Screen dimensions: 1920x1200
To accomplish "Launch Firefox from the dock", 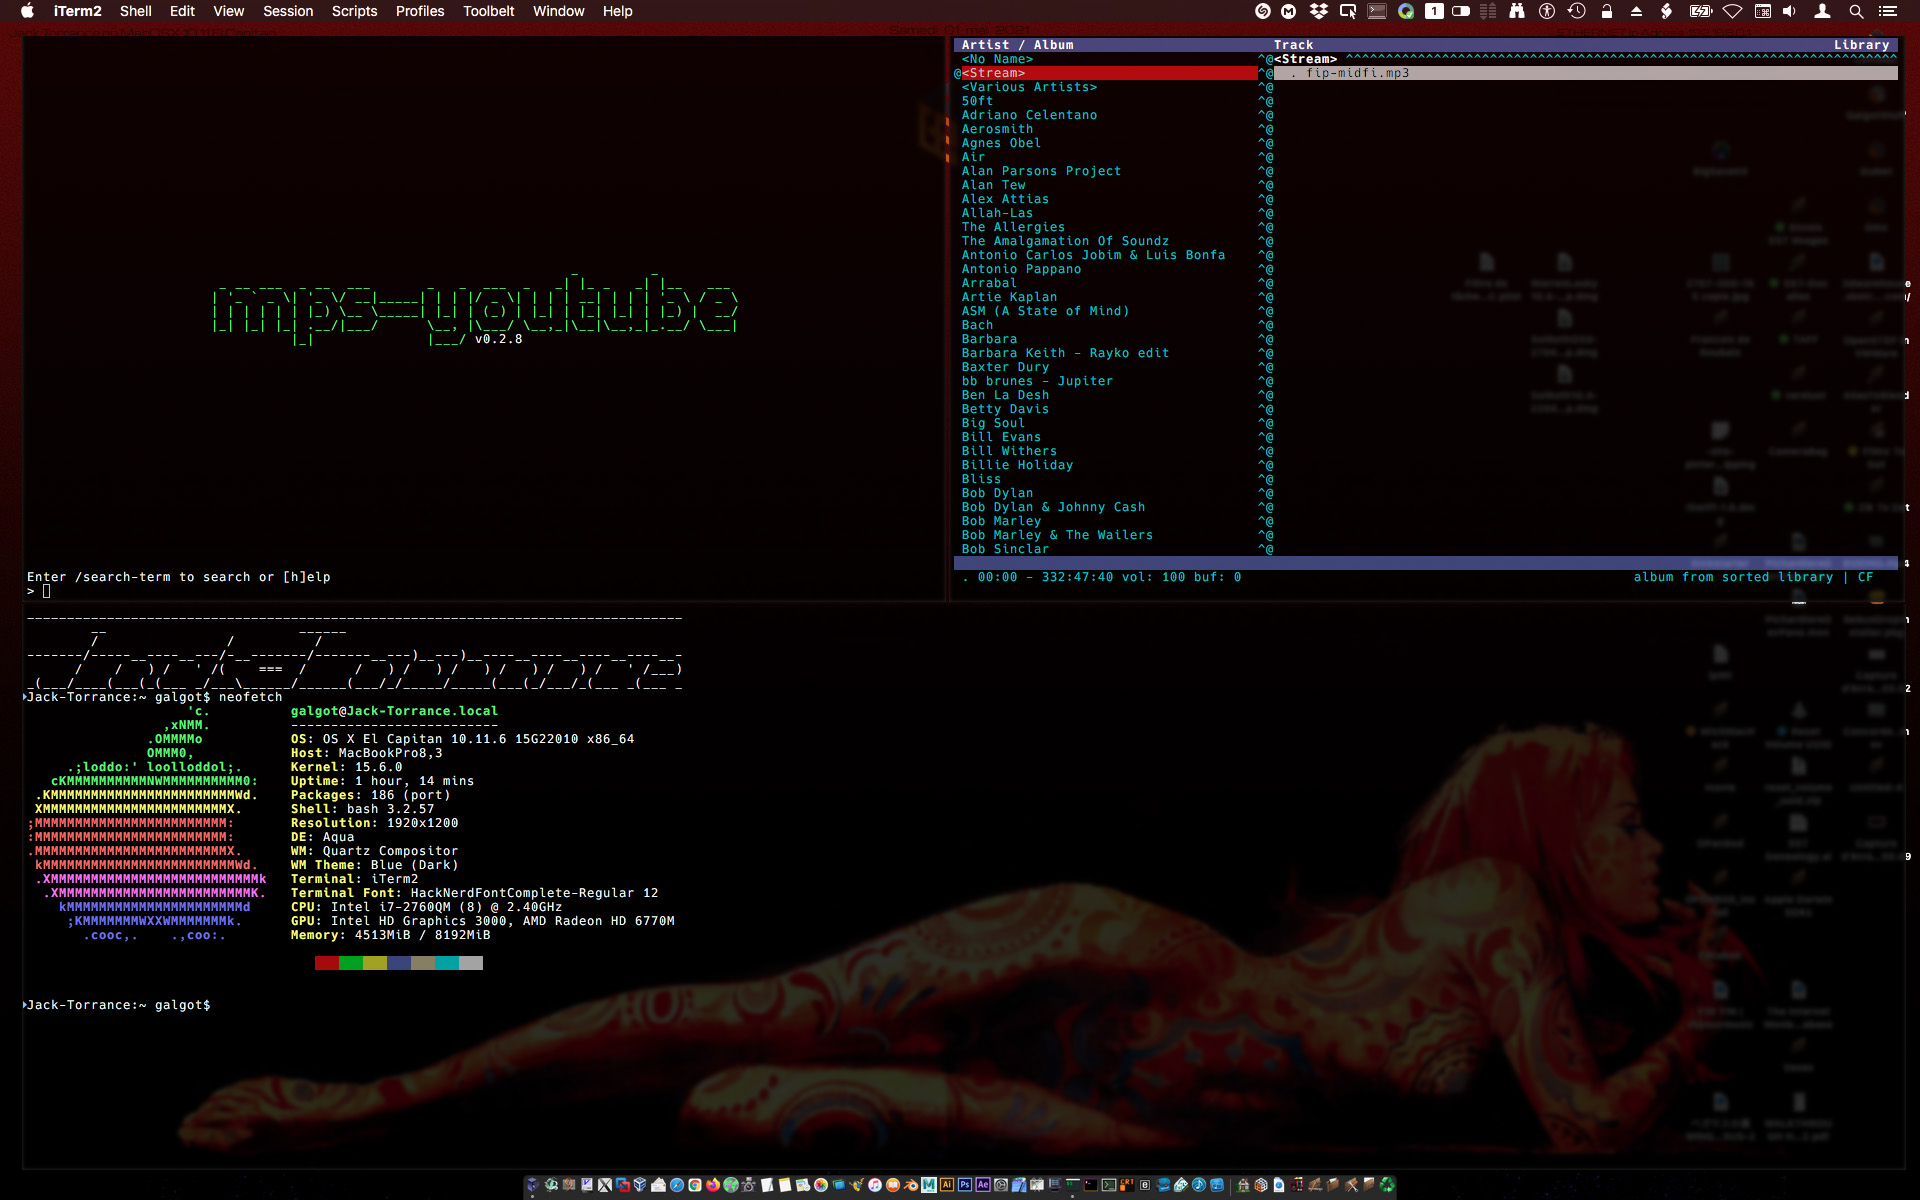I will [713, 1185].
